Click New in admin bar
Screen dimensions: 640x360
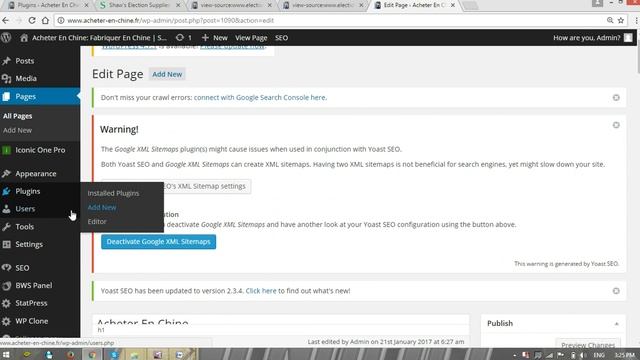220,38
